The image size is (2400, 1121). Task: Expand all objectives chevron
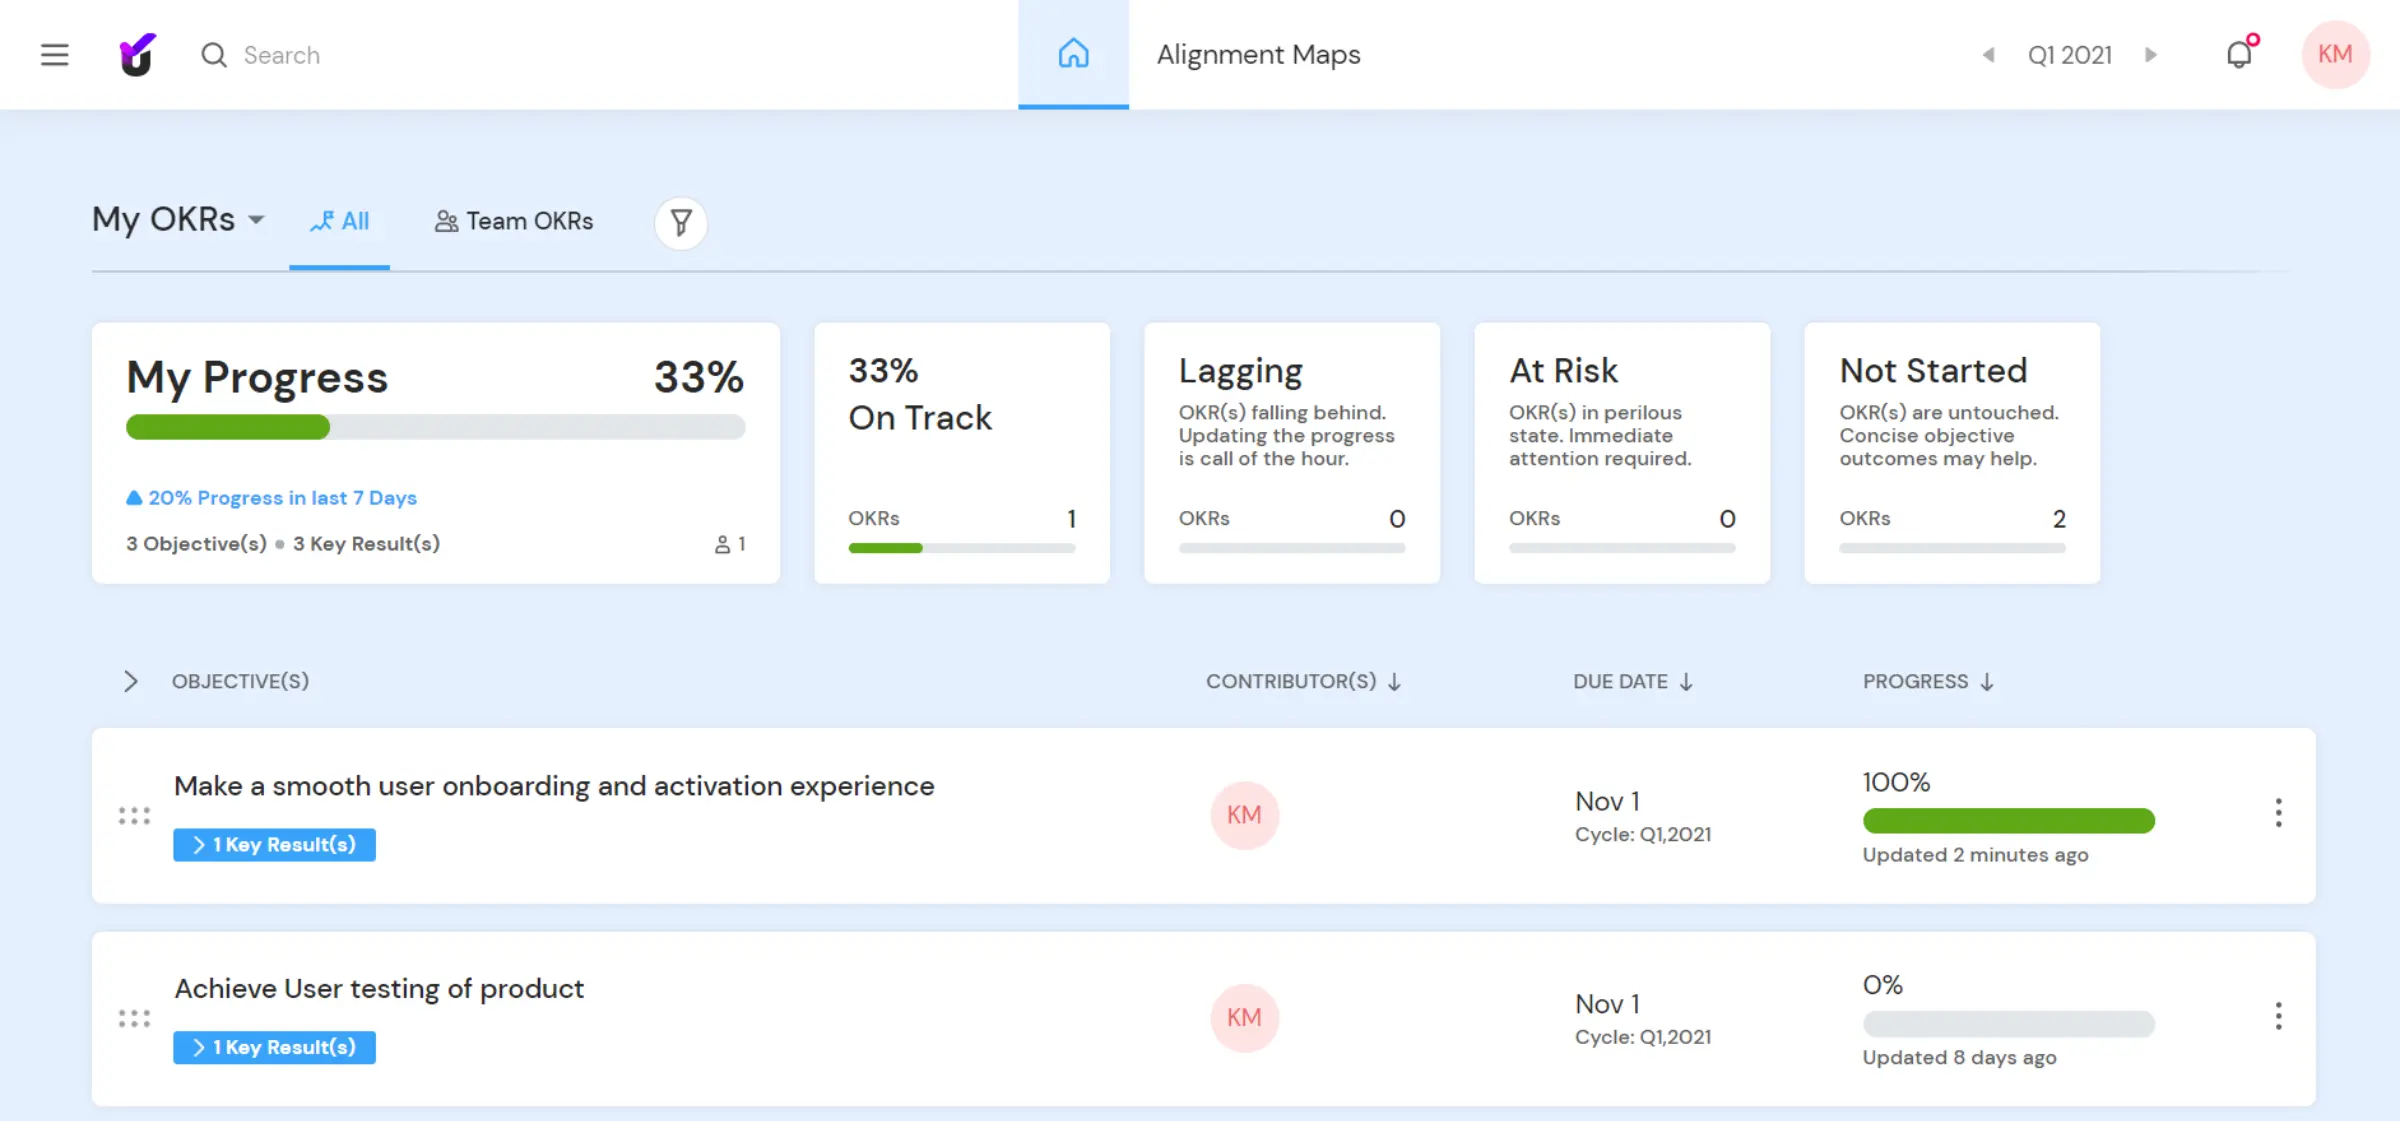coord(130,681)
